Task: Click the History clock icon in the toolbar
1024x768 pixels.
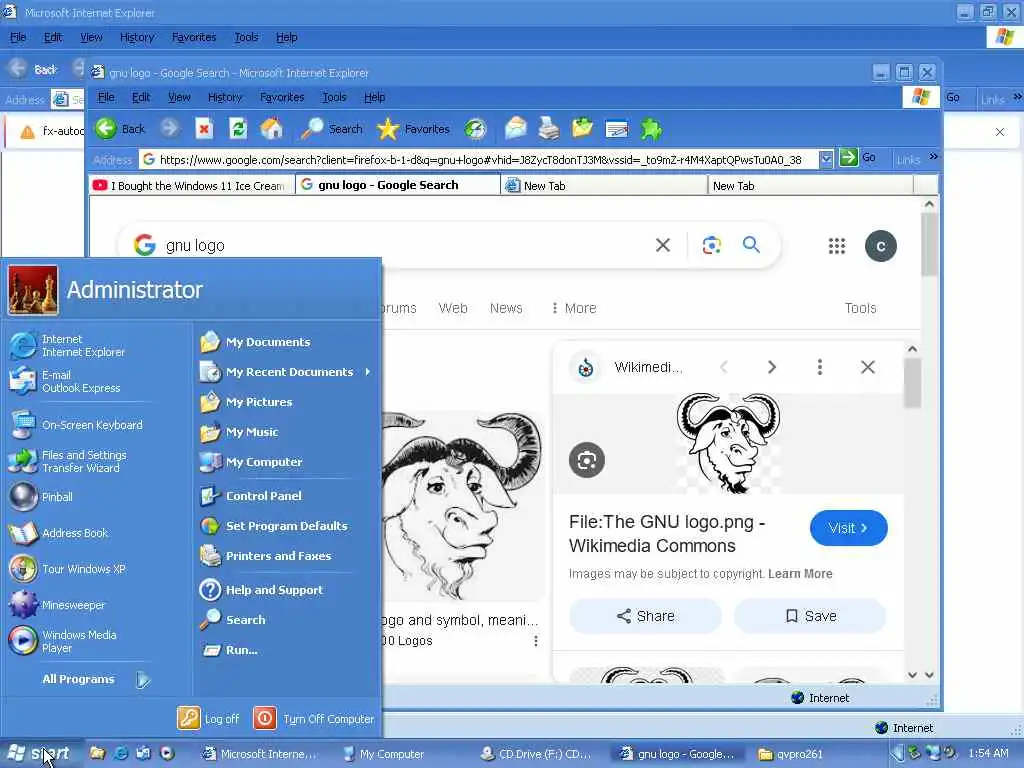Action: pyautogui.click(x=475, y=129)
